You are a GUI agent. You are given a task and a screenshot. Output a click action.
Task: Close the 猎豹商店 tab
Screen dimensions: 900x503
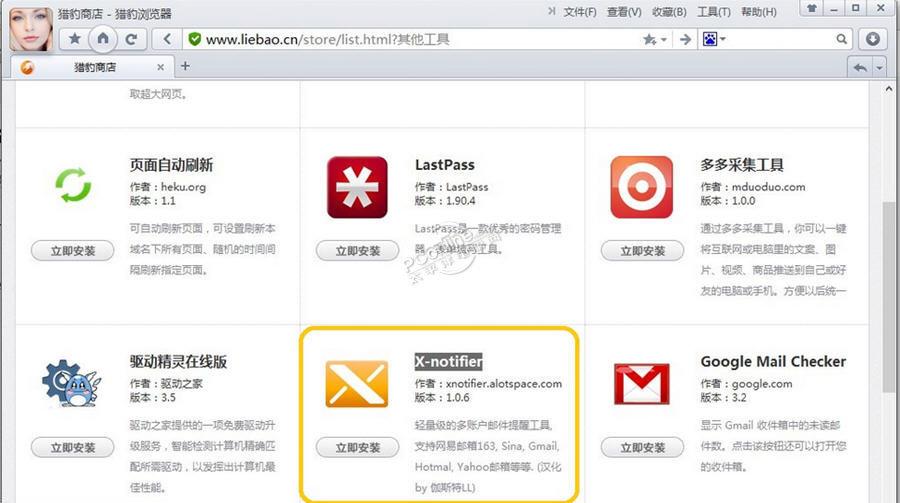161,67
